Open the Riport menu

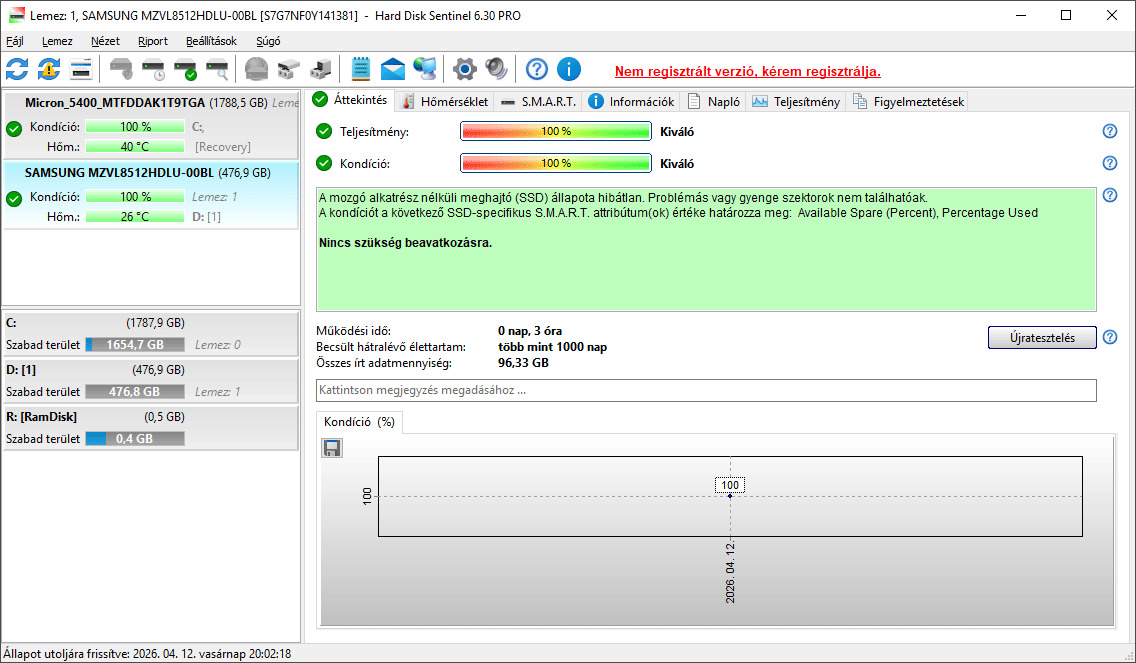click(153, 41)
